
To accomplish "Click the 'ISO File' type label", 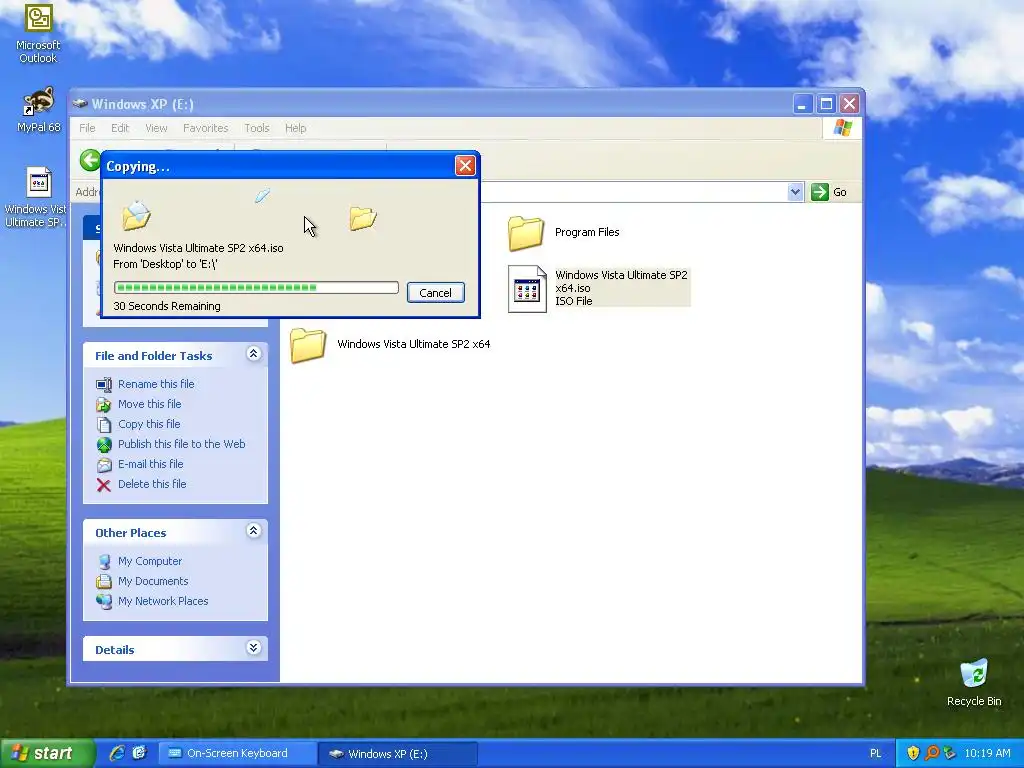I will coord(573,301).
